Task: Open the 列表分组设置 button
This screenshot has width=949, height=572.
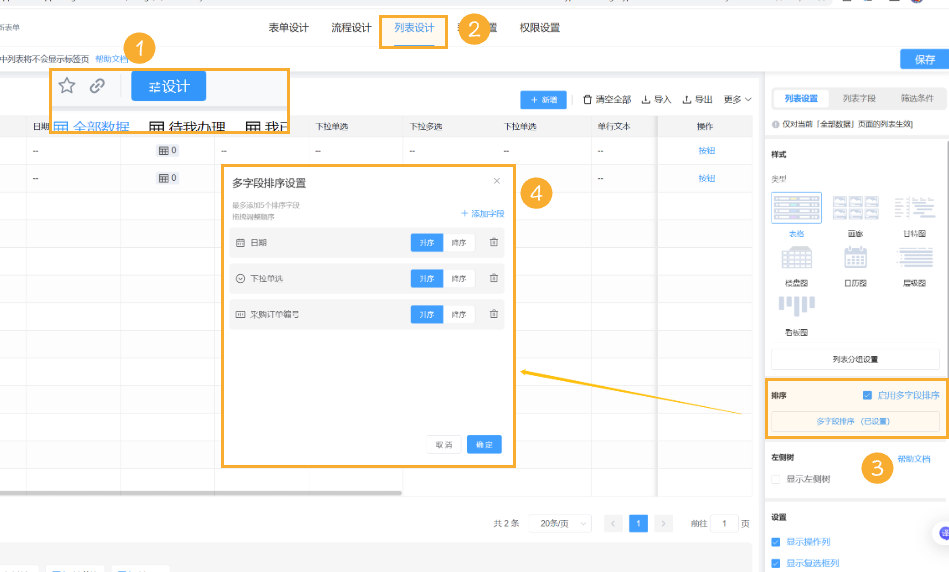Action: (855, 359)
